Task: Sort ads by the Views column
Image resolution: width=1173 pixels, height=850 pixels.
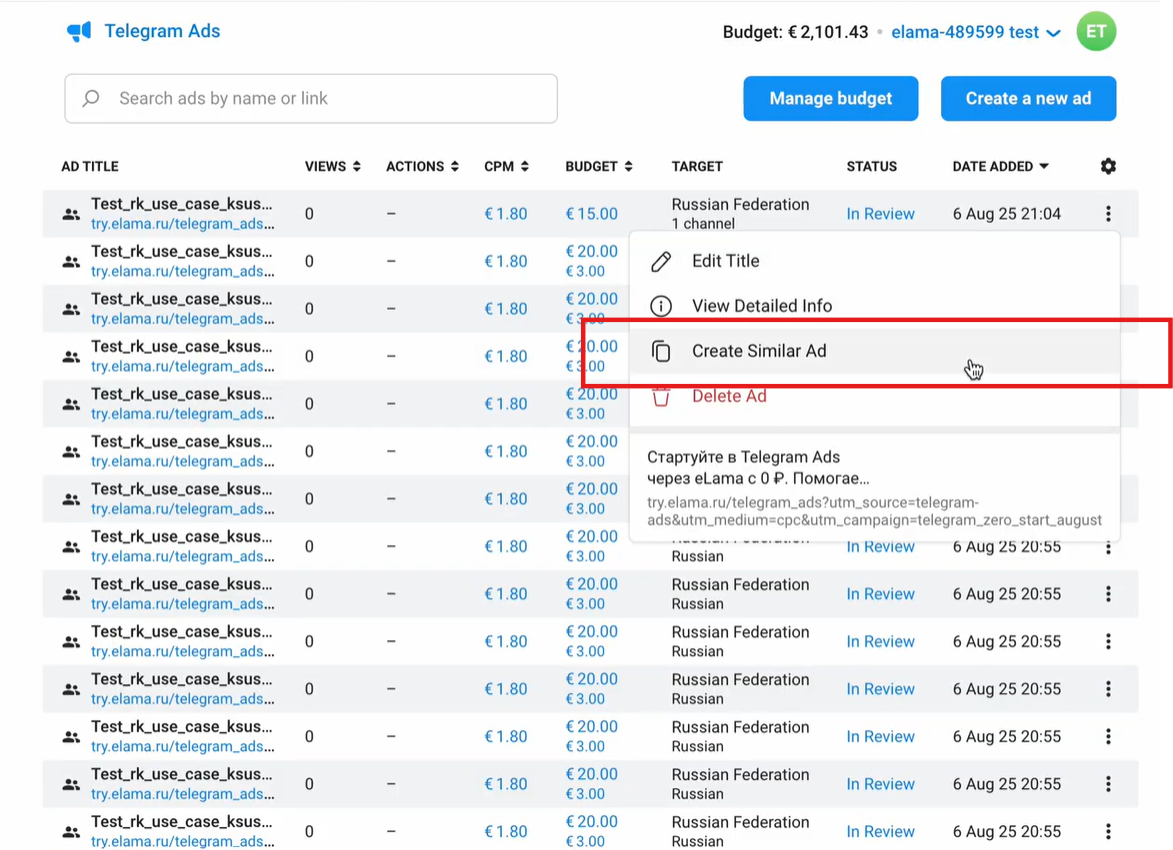Action: [x=332, y=166]
